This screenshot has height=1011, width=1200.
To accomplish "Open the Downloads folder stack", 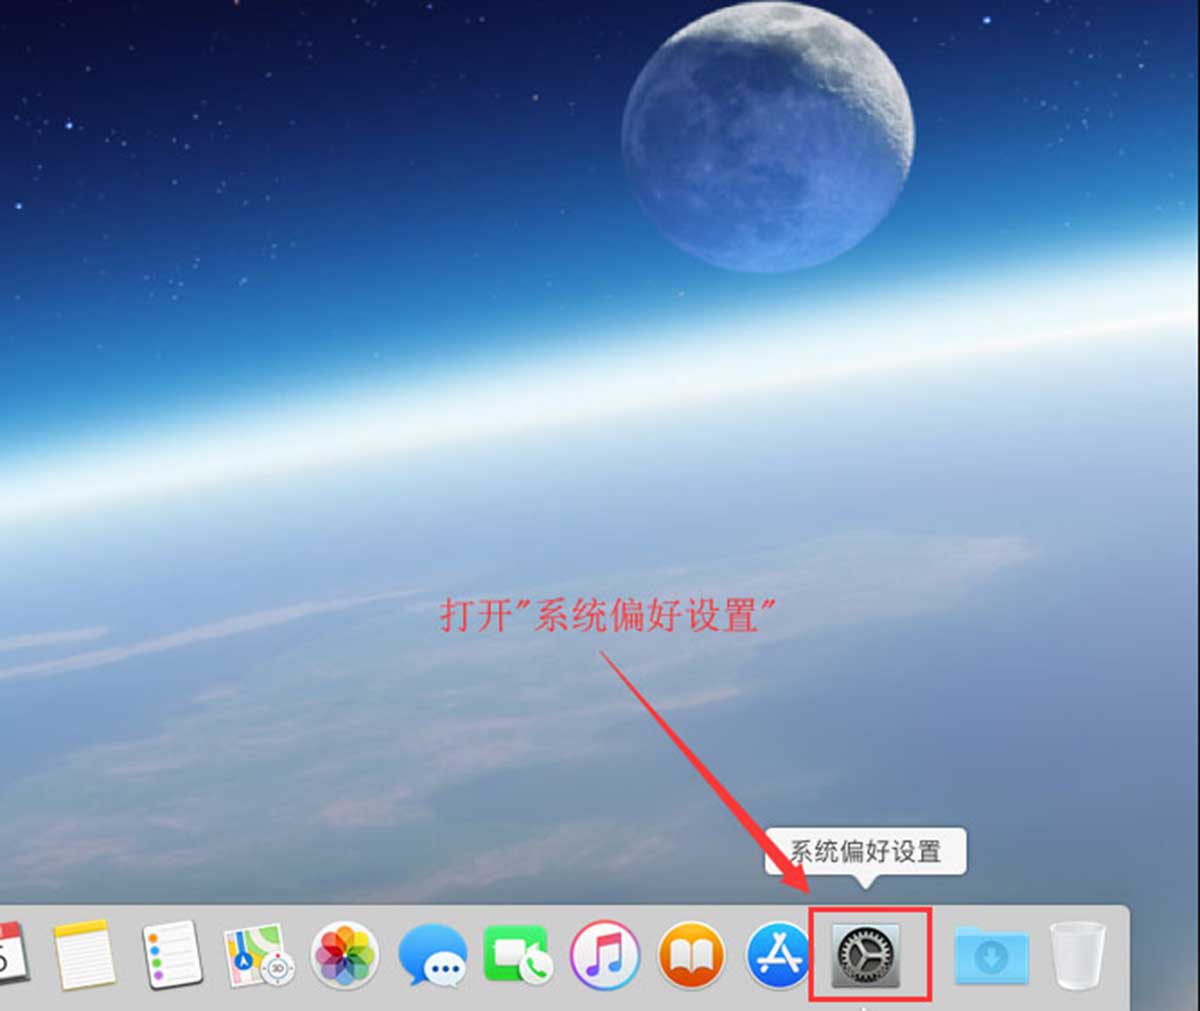I will pyautogui.click(x=991, y=955).
